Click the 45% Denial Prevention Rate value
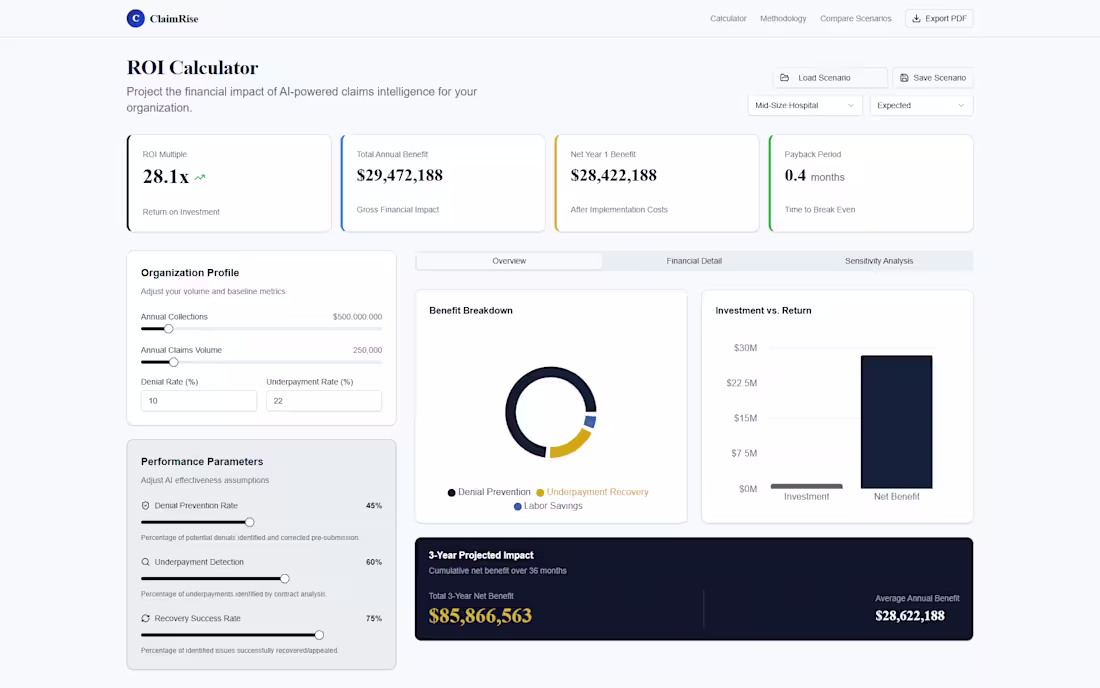Screen dimensions: 1100x688 tap(374, 506)
